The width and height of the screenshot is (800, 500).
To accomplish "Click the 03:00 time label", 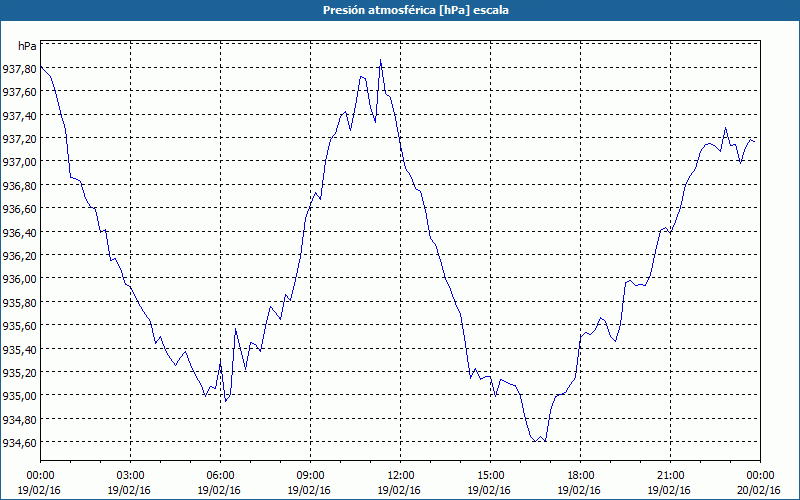I will pos(130,476).
